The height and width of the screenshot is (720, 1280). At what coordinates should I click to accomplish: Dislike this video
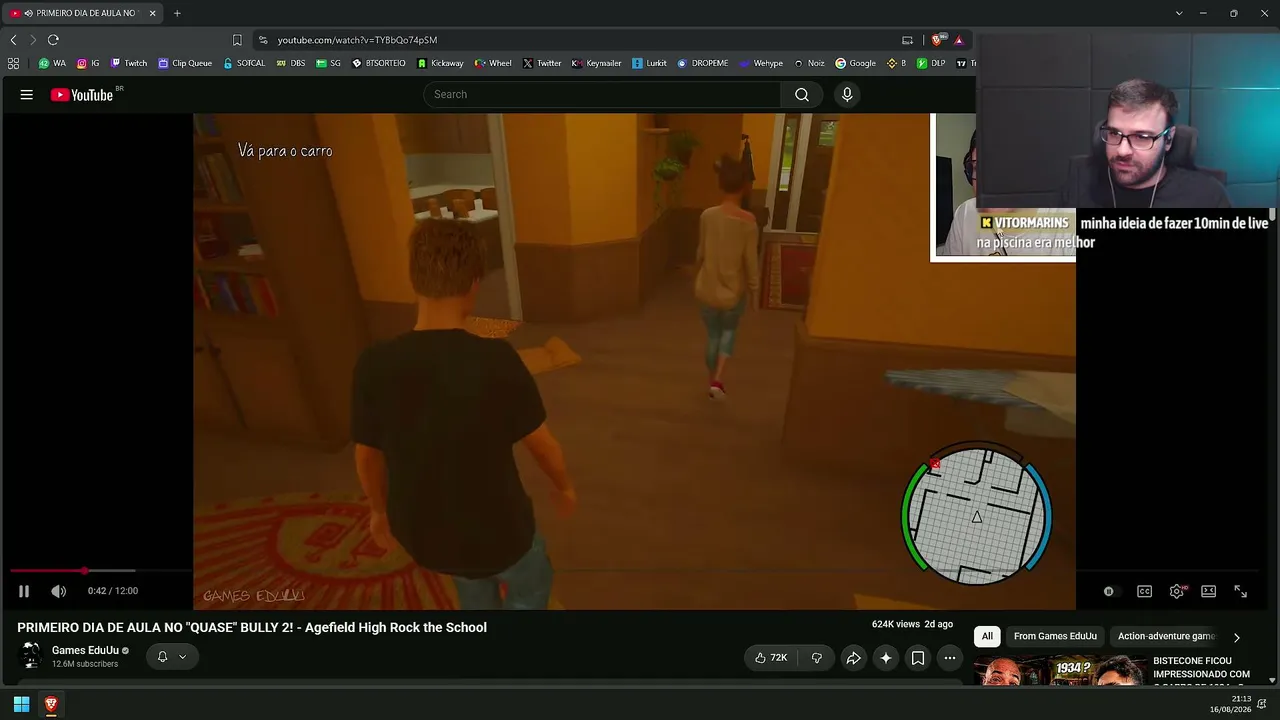(x=817, y=658)
